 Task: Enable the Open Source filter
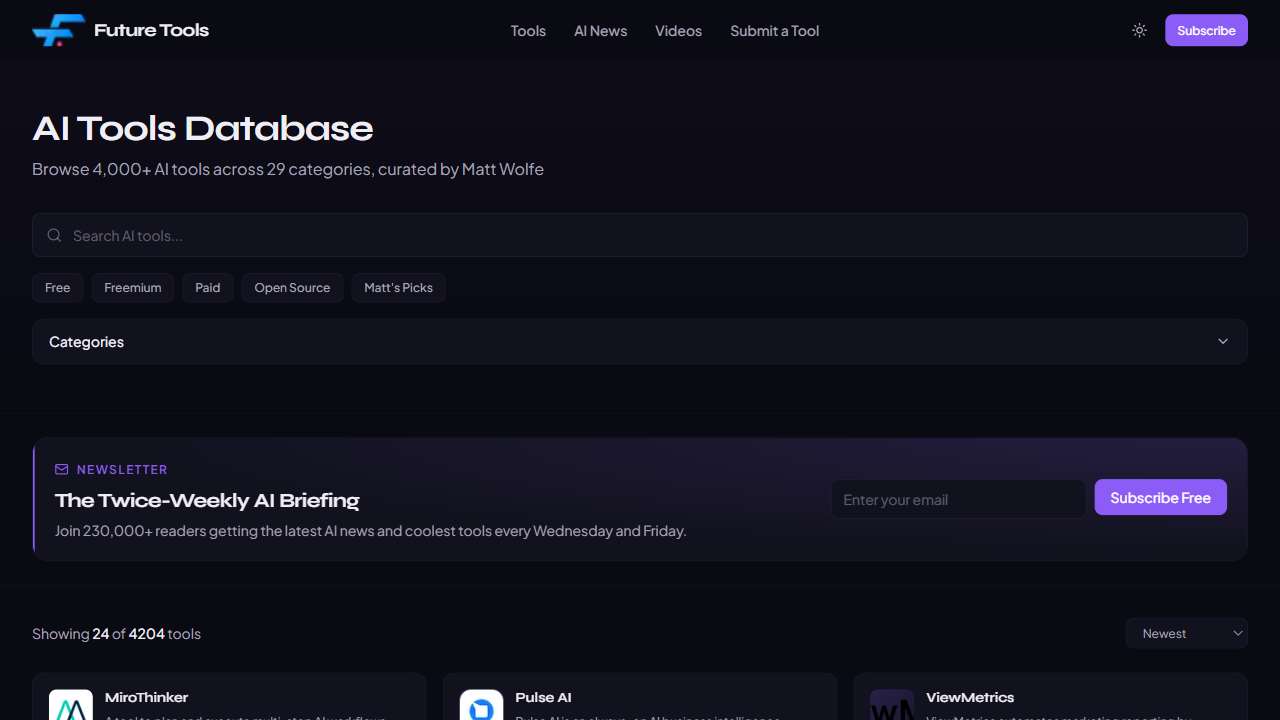click(x=292, y=288)
